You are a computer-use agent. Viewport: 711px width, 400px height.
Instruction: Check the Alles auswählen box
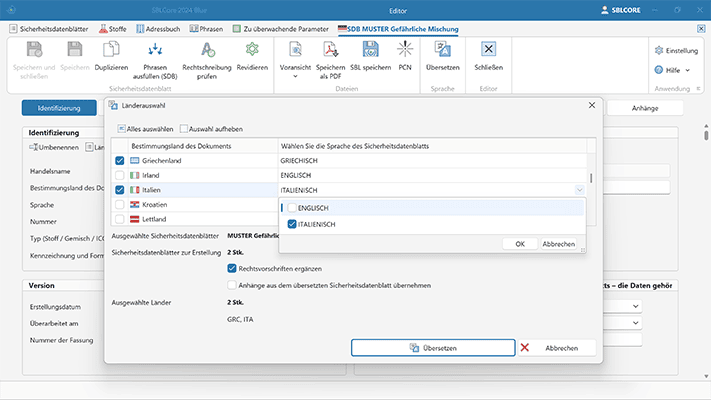click(121, 128)
